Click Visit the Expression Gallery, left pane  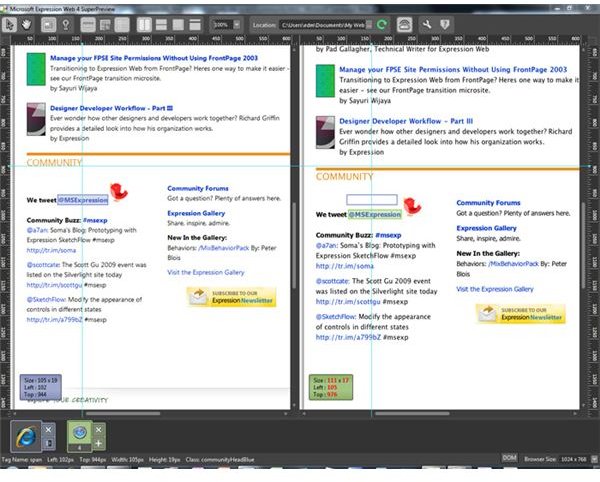pyautogui.click(x=205, y=272)
